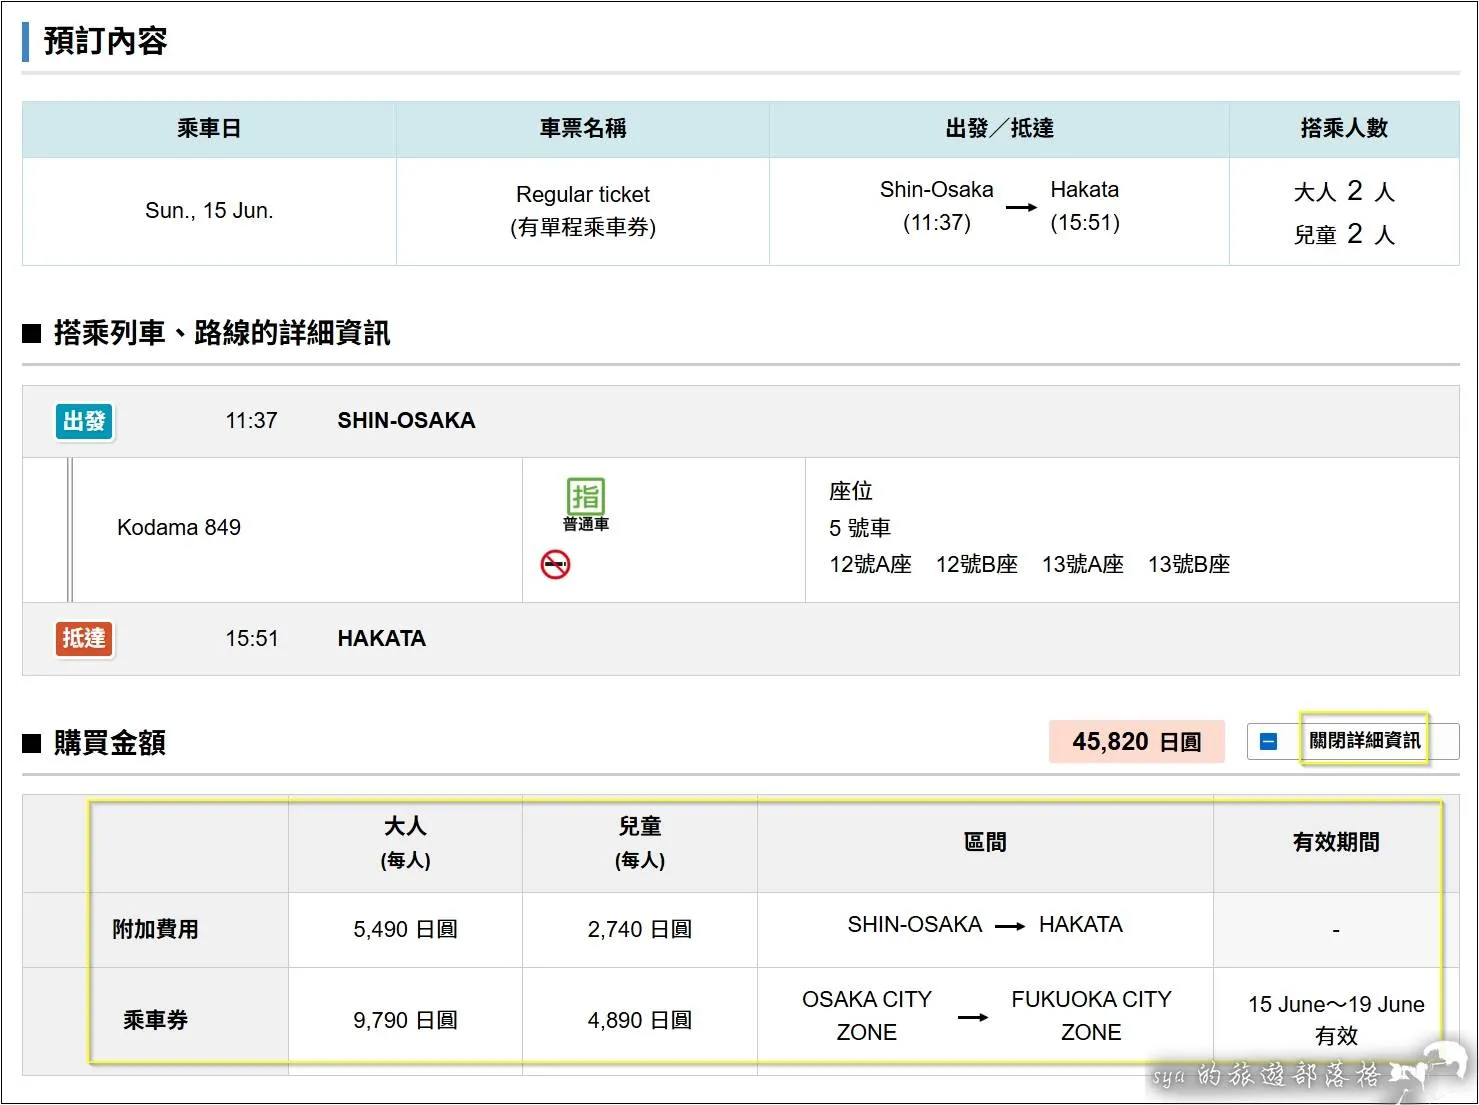Click Shin-Osaka (11:37) departure cell text
Image resolution: width=1479 pixels, height=1105 pixels.
(937, 206)
